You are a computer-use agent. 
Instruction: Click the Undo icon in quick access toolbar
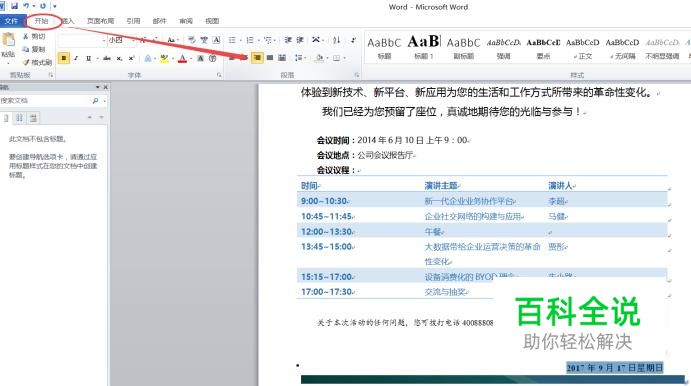26,6
